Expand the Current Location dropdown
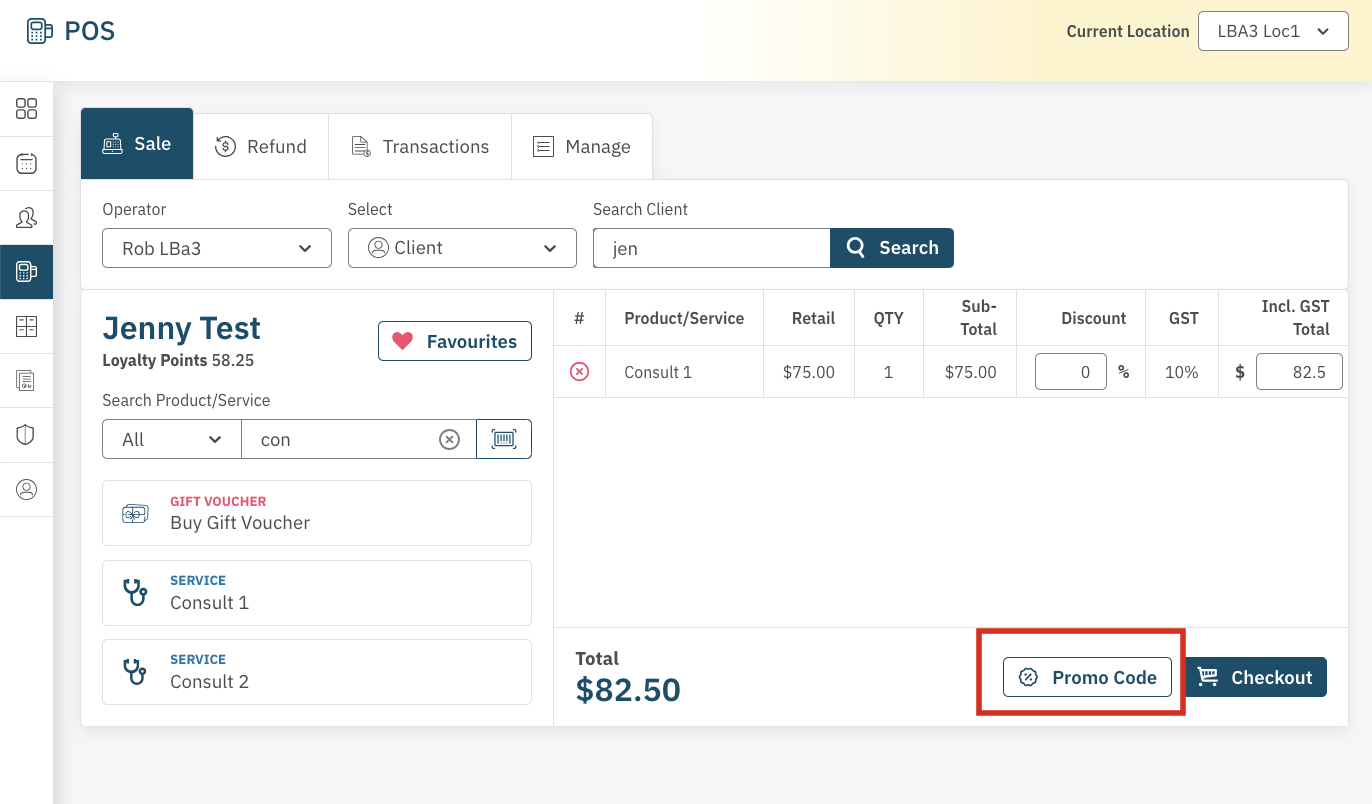Viewport: 1372px width, 804px height. 1274,31
